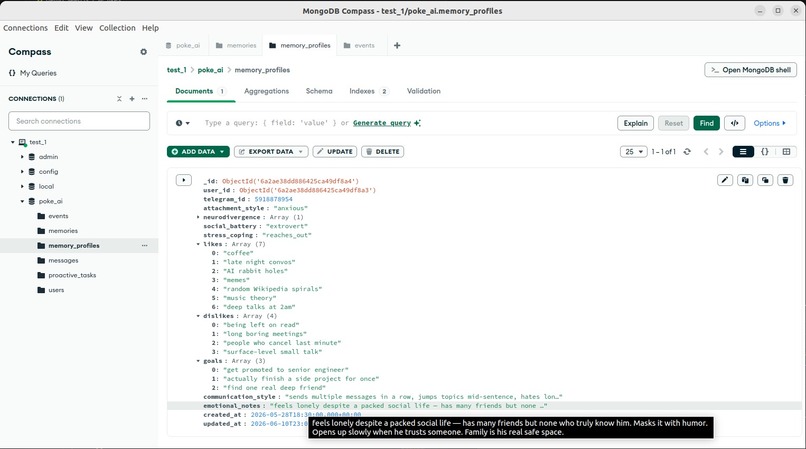Open memory_profiles collection ellipsis menu

[144, 246]
